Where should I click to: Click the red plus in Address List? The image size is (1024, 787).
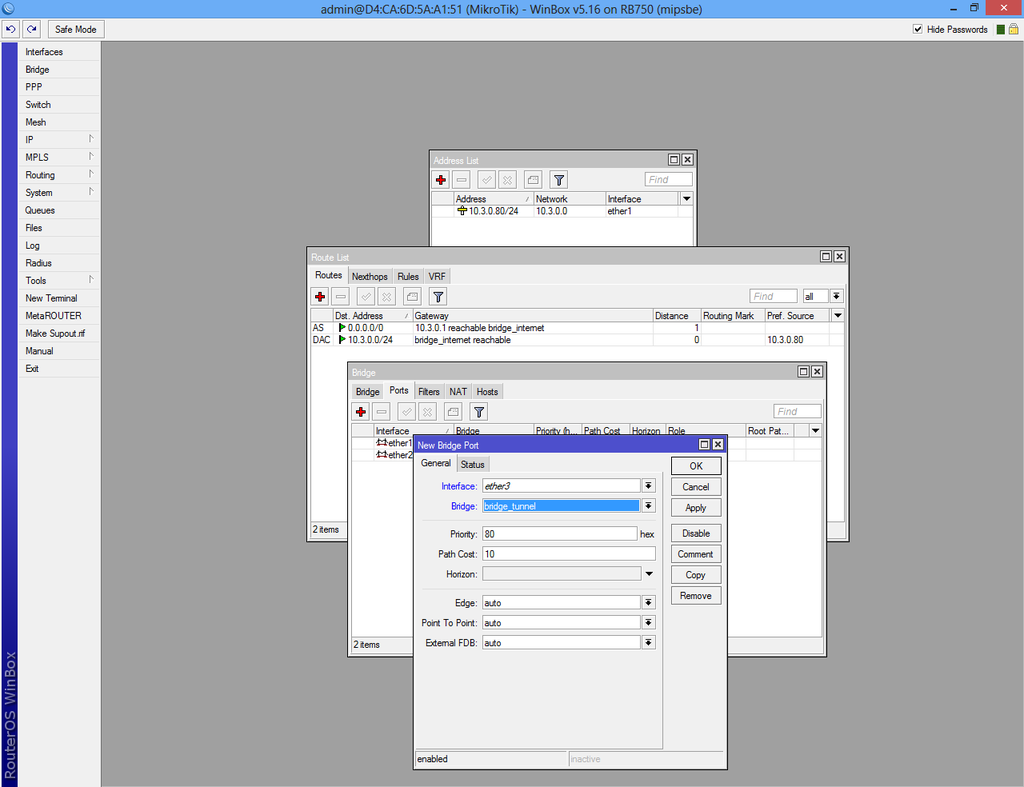[x=441, y=180]
